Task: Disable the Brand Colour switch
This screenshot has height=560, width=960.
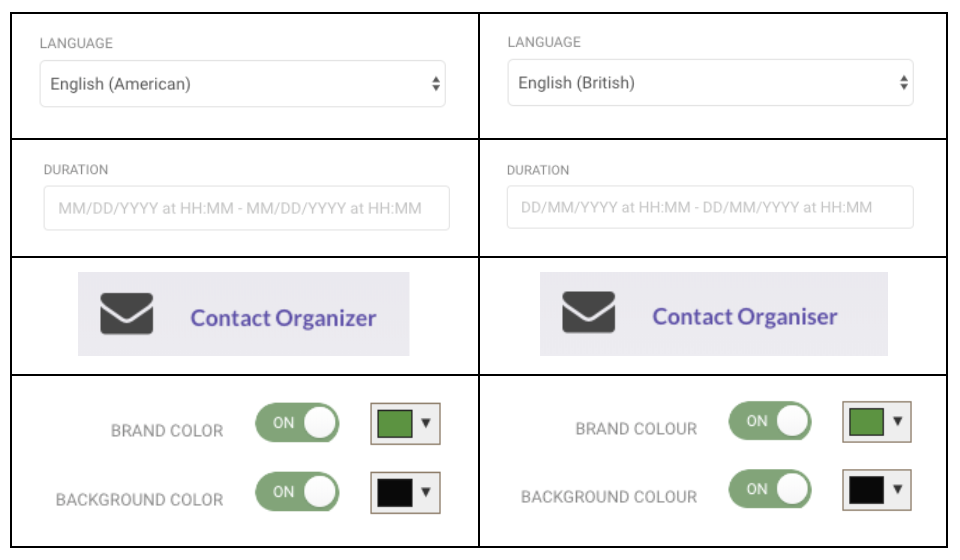Action: (x=770, y=421)
